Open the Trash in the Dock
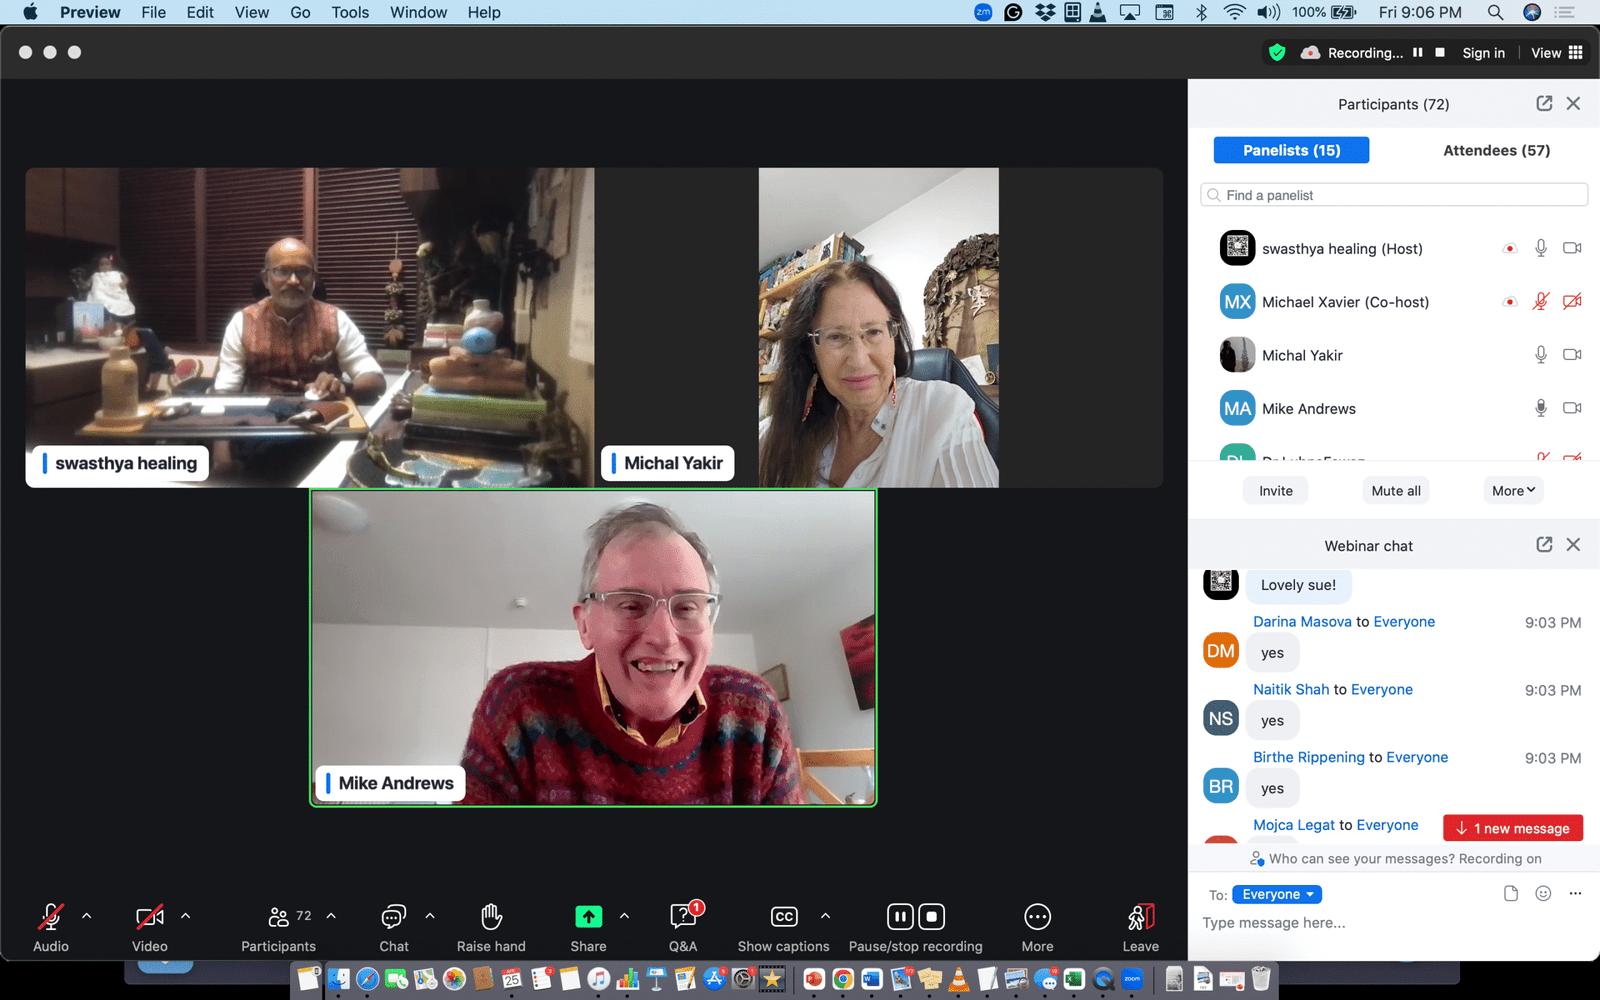 coord(1261,979)
